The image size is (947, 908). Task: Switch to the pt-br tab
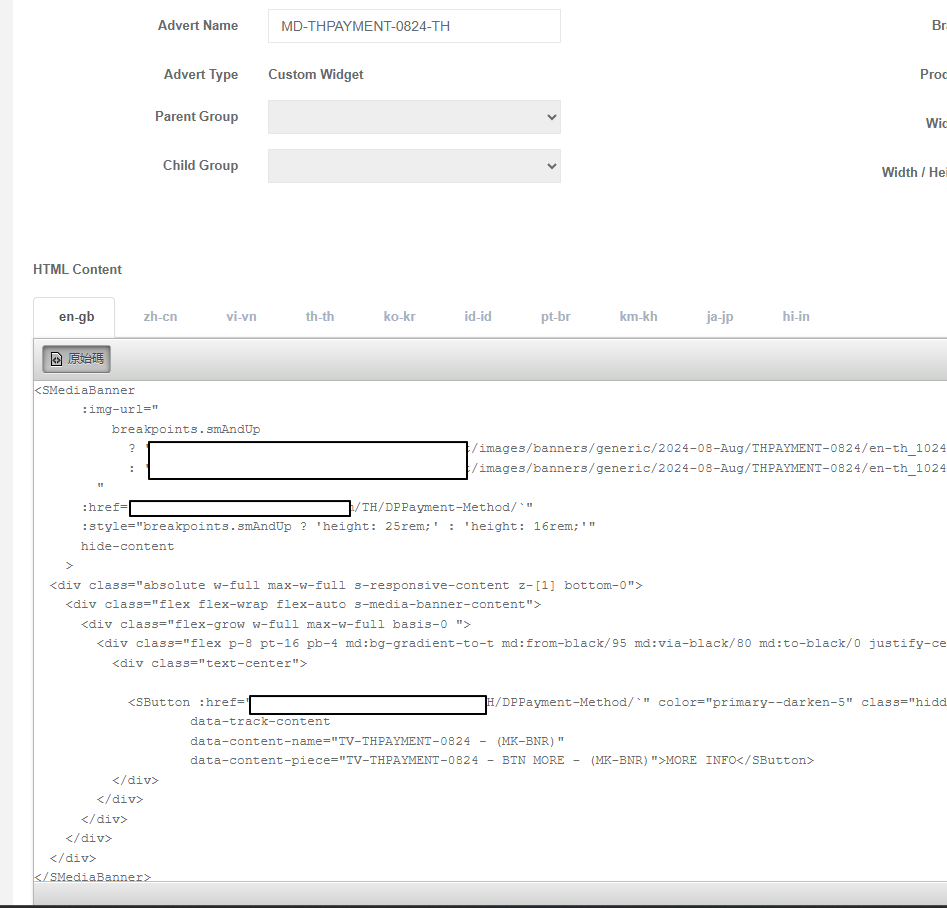coord(556,317)
